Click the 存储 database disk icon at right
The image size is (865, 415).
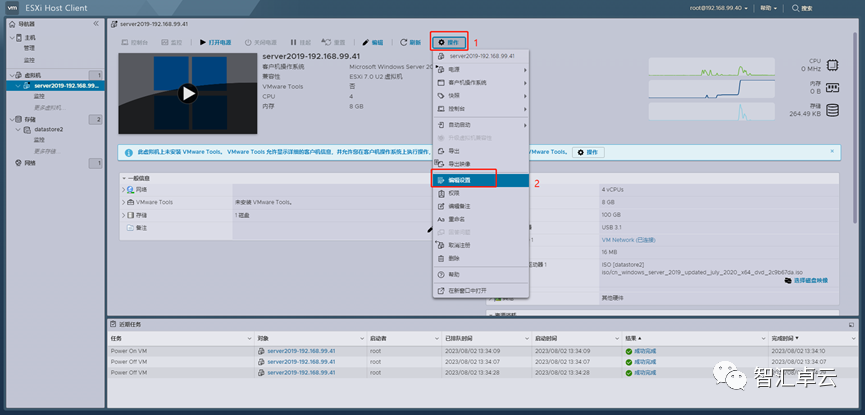click(832, 110)
